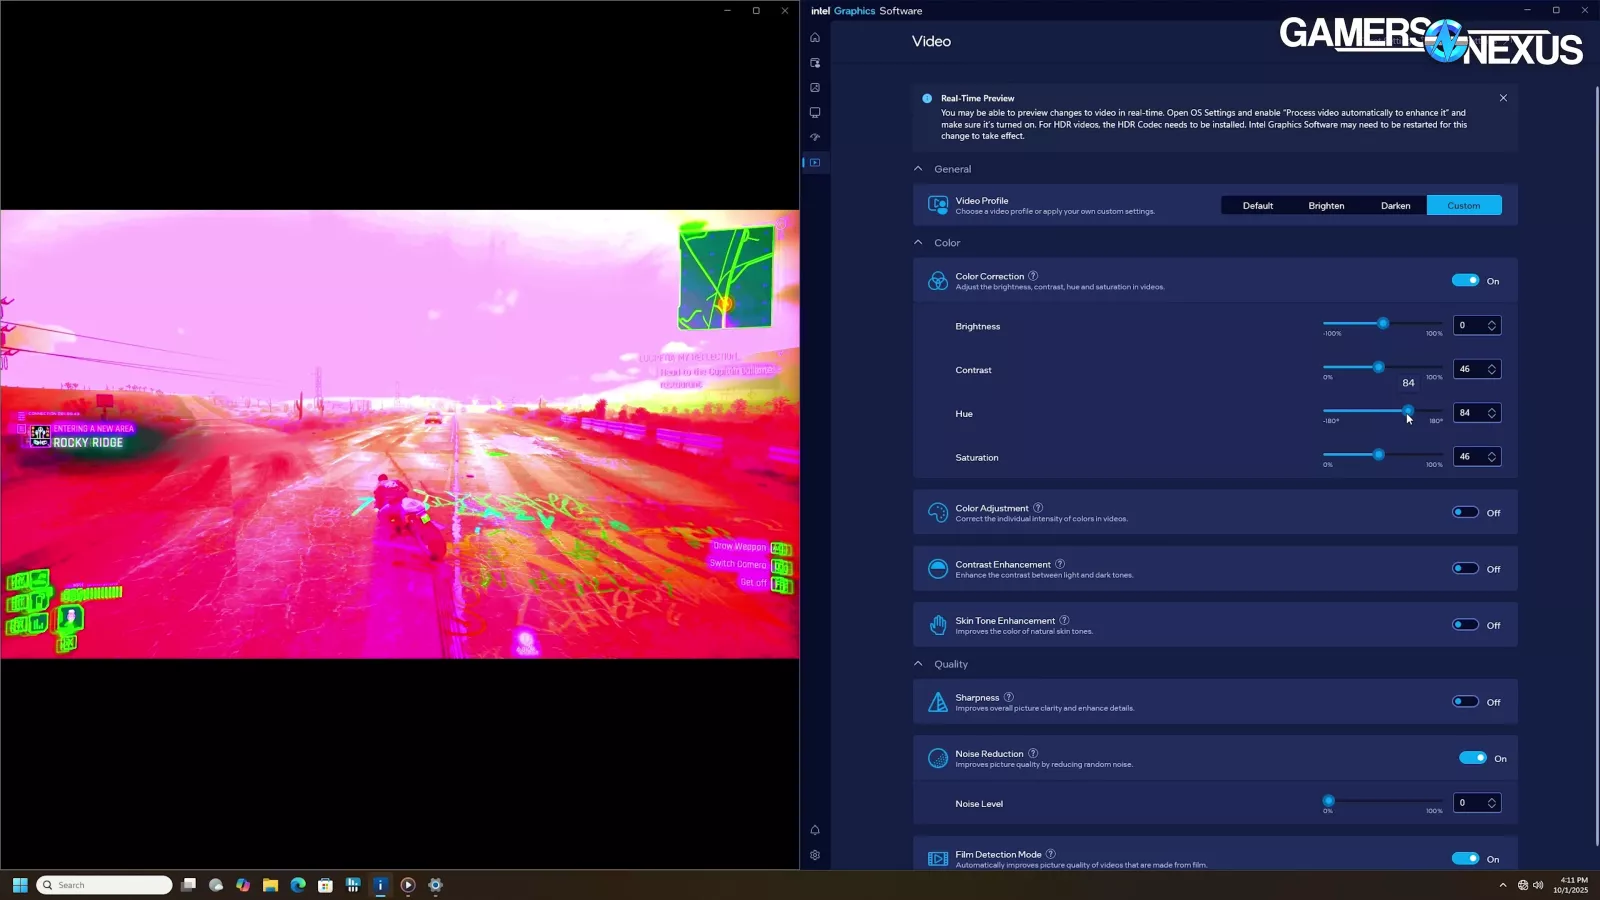The width and height of the screenshot is (1600, 900).
Task: Click Color Correction help question icon
Action: pyautogui.click(x=1033, y=276)
